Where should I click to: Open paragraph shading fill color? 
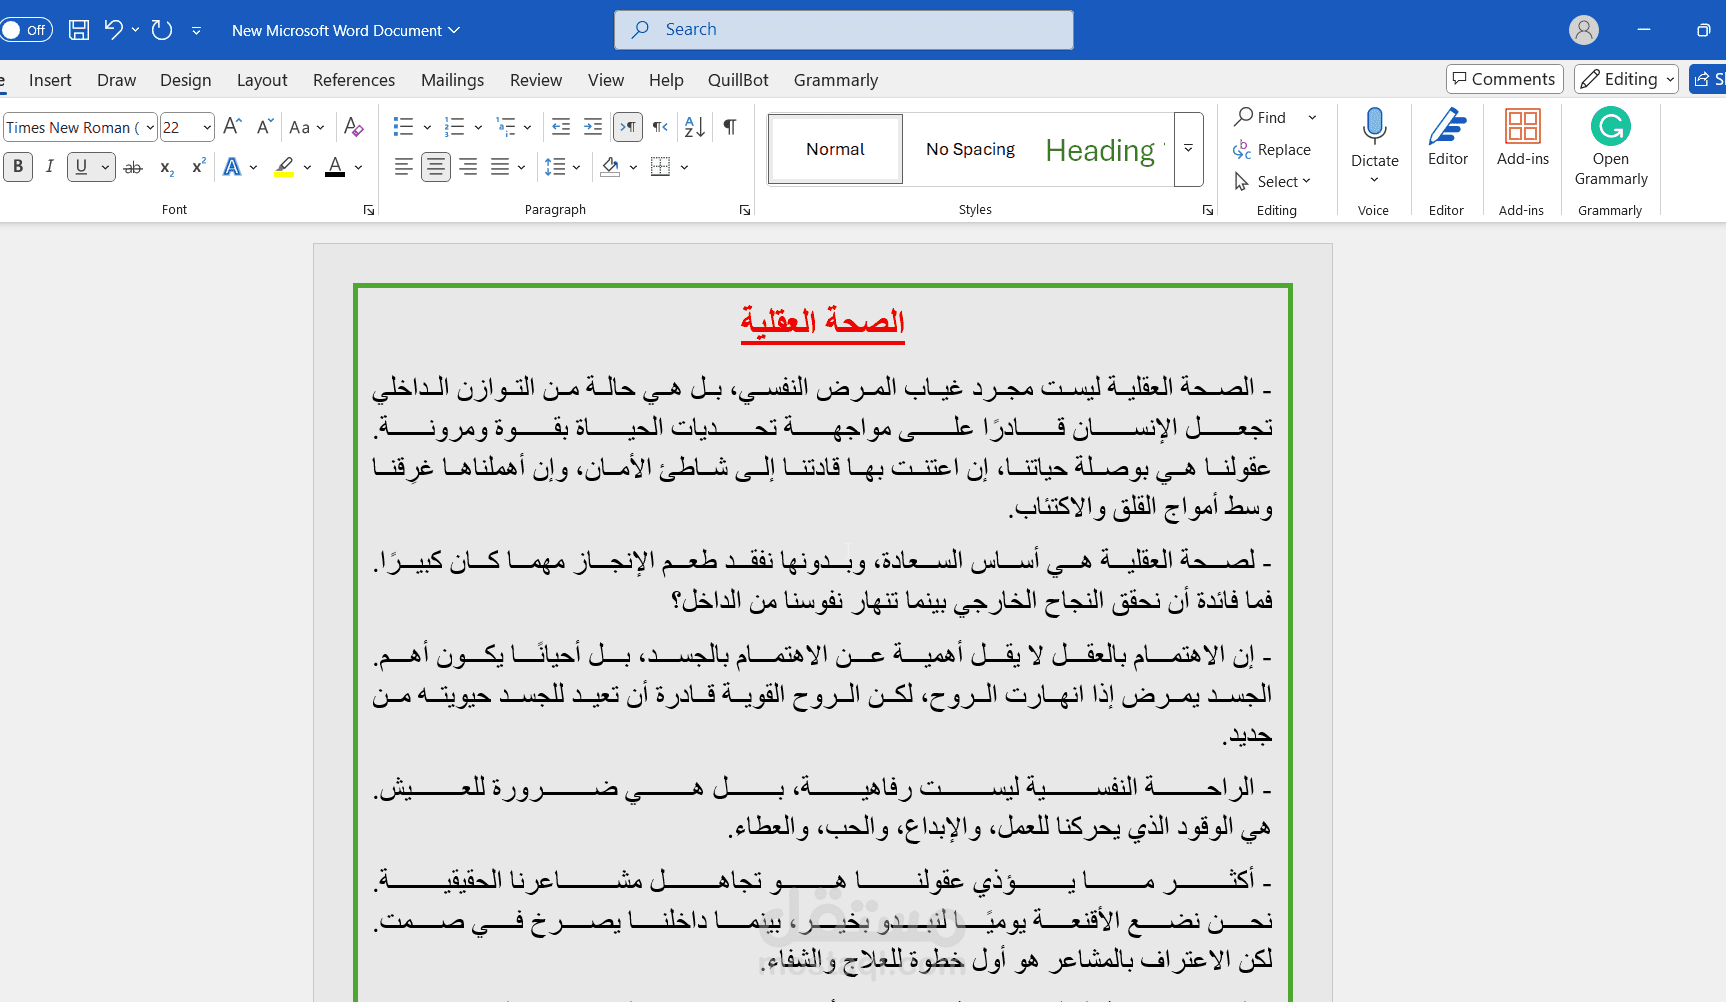click(x=610, y=167)
